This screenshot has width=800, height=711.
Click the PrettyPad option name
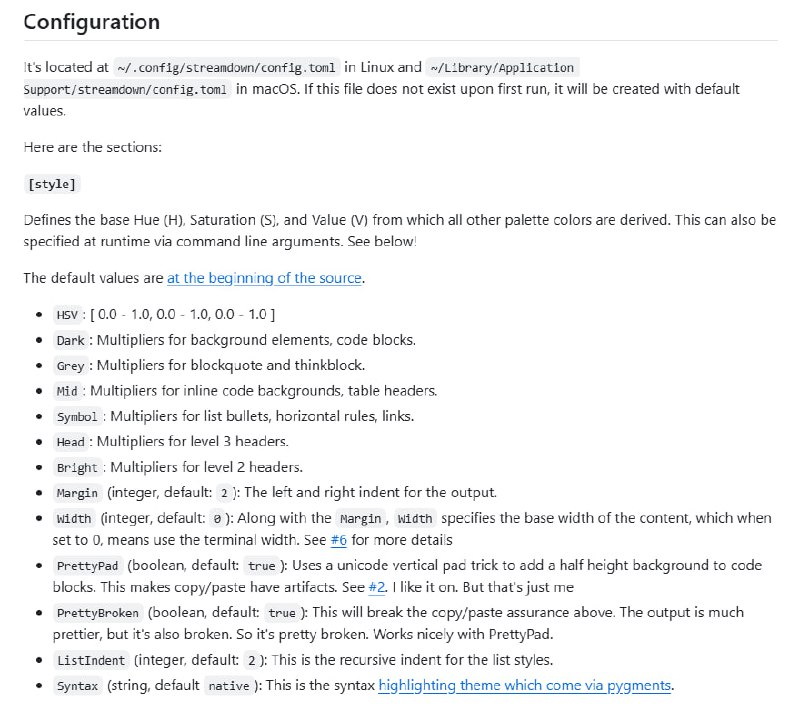(x=87, y=566)
